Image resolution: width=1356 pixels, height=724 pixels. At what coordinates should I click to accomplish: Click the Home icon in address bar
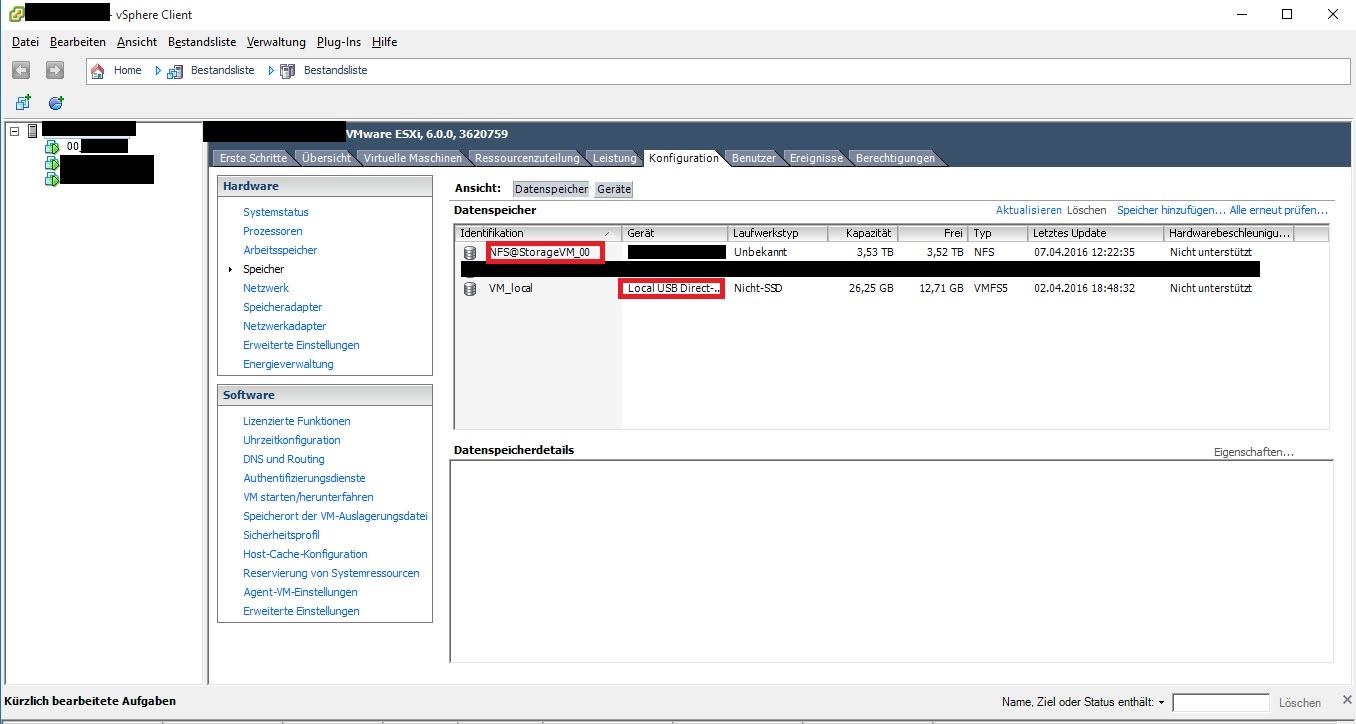click(98, 70)
